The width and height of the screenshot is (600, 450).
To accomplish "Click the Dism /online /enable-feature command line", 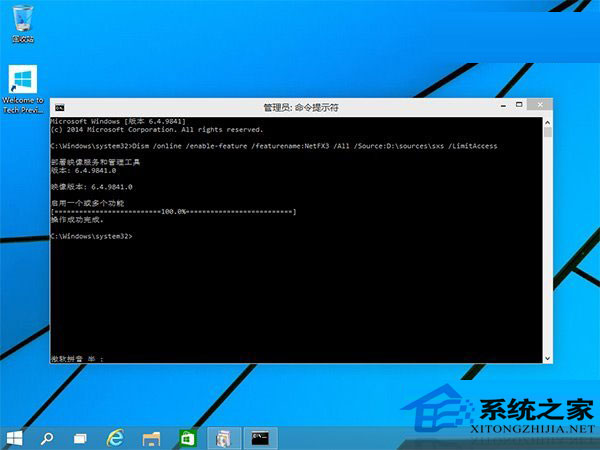I will 274,146.
